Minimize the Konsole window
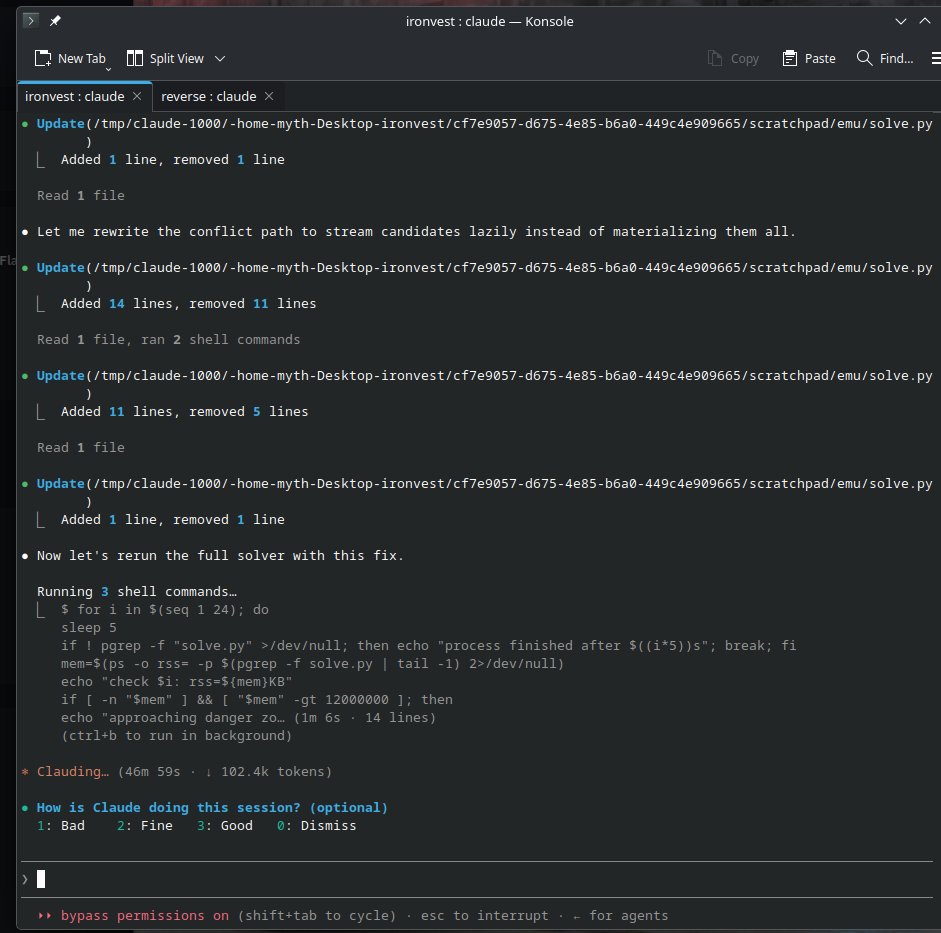Screen dimensions: 941x933 [x=900, y=21]
